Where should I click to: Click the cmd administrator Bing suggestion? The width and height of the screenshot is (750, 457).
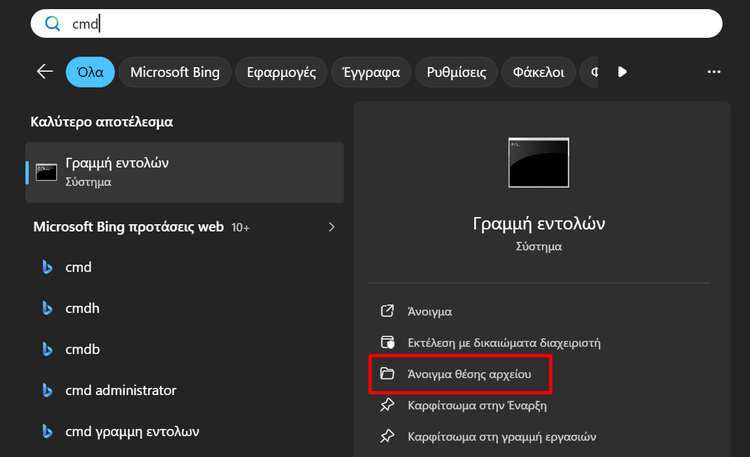(120, 390)
